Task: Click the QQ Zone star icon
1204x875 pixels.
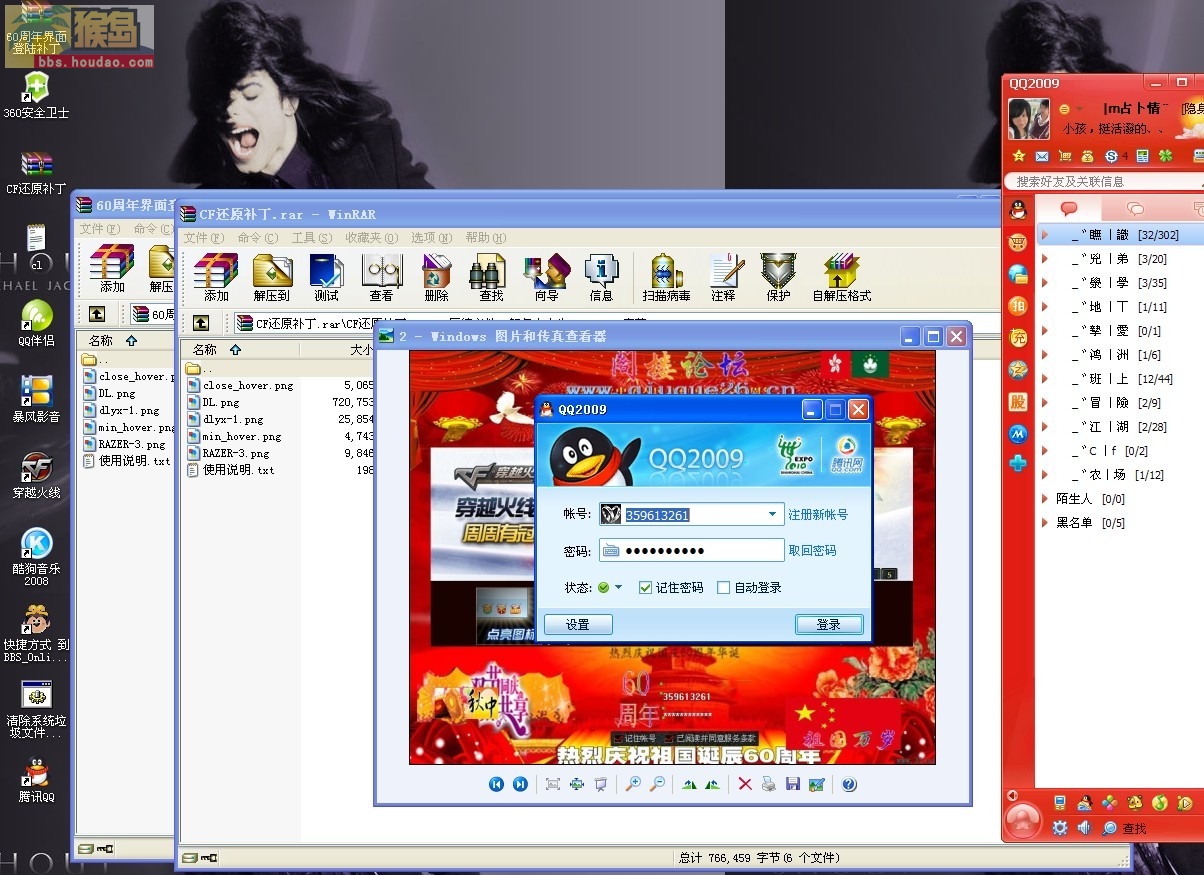Action: click(1019, 156)
